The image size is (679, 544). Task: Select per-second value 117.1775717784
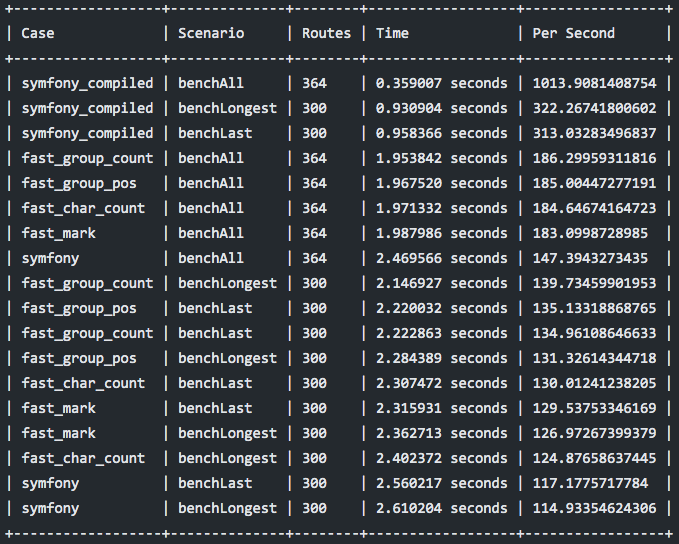point(590,483)
